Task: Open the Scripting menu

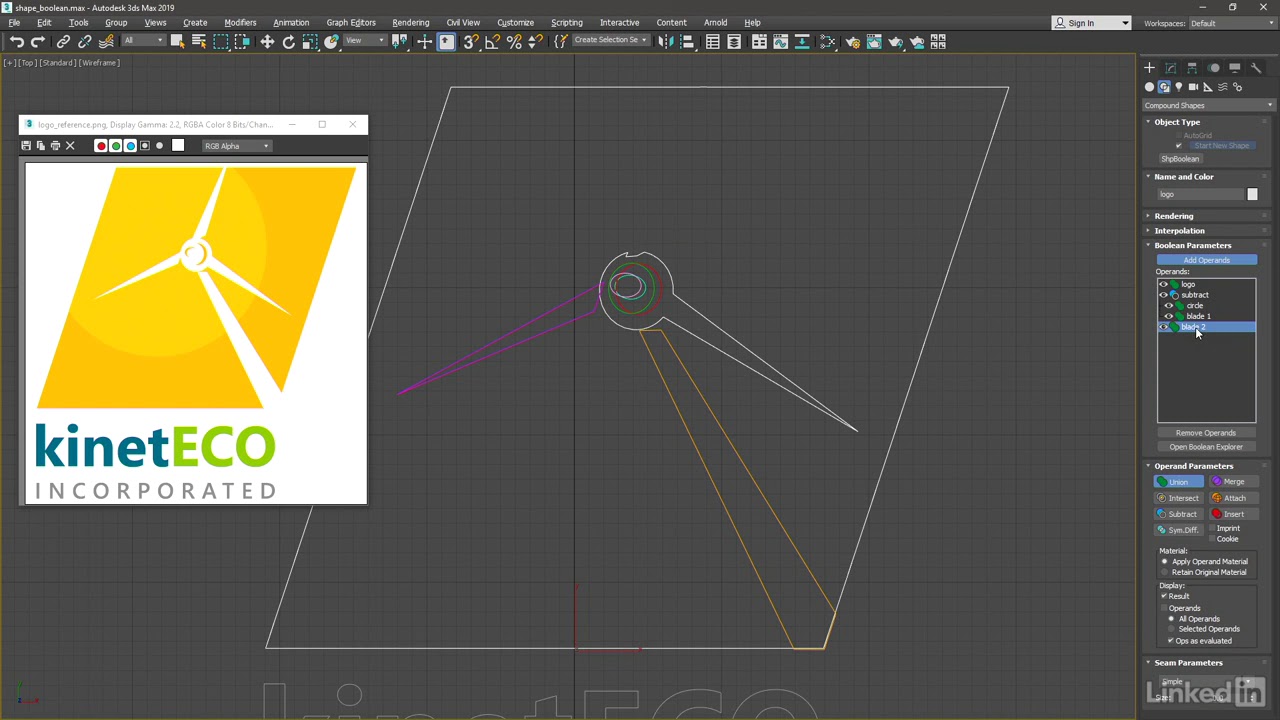Action: click(567, 23)
